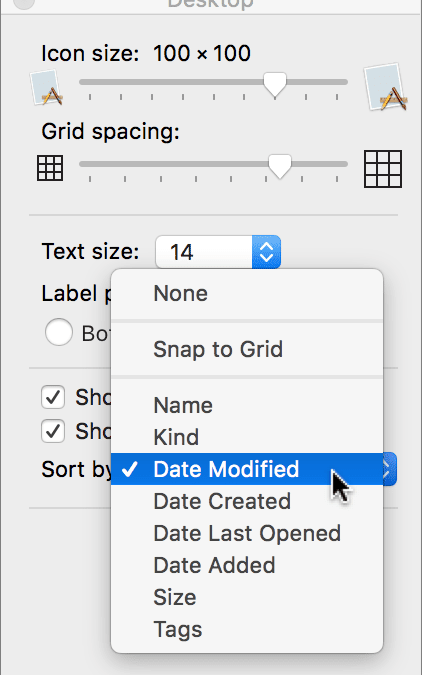Select the checked Date Modified option
The height and width of the screenshot is (675, 422).
[247, 469]
